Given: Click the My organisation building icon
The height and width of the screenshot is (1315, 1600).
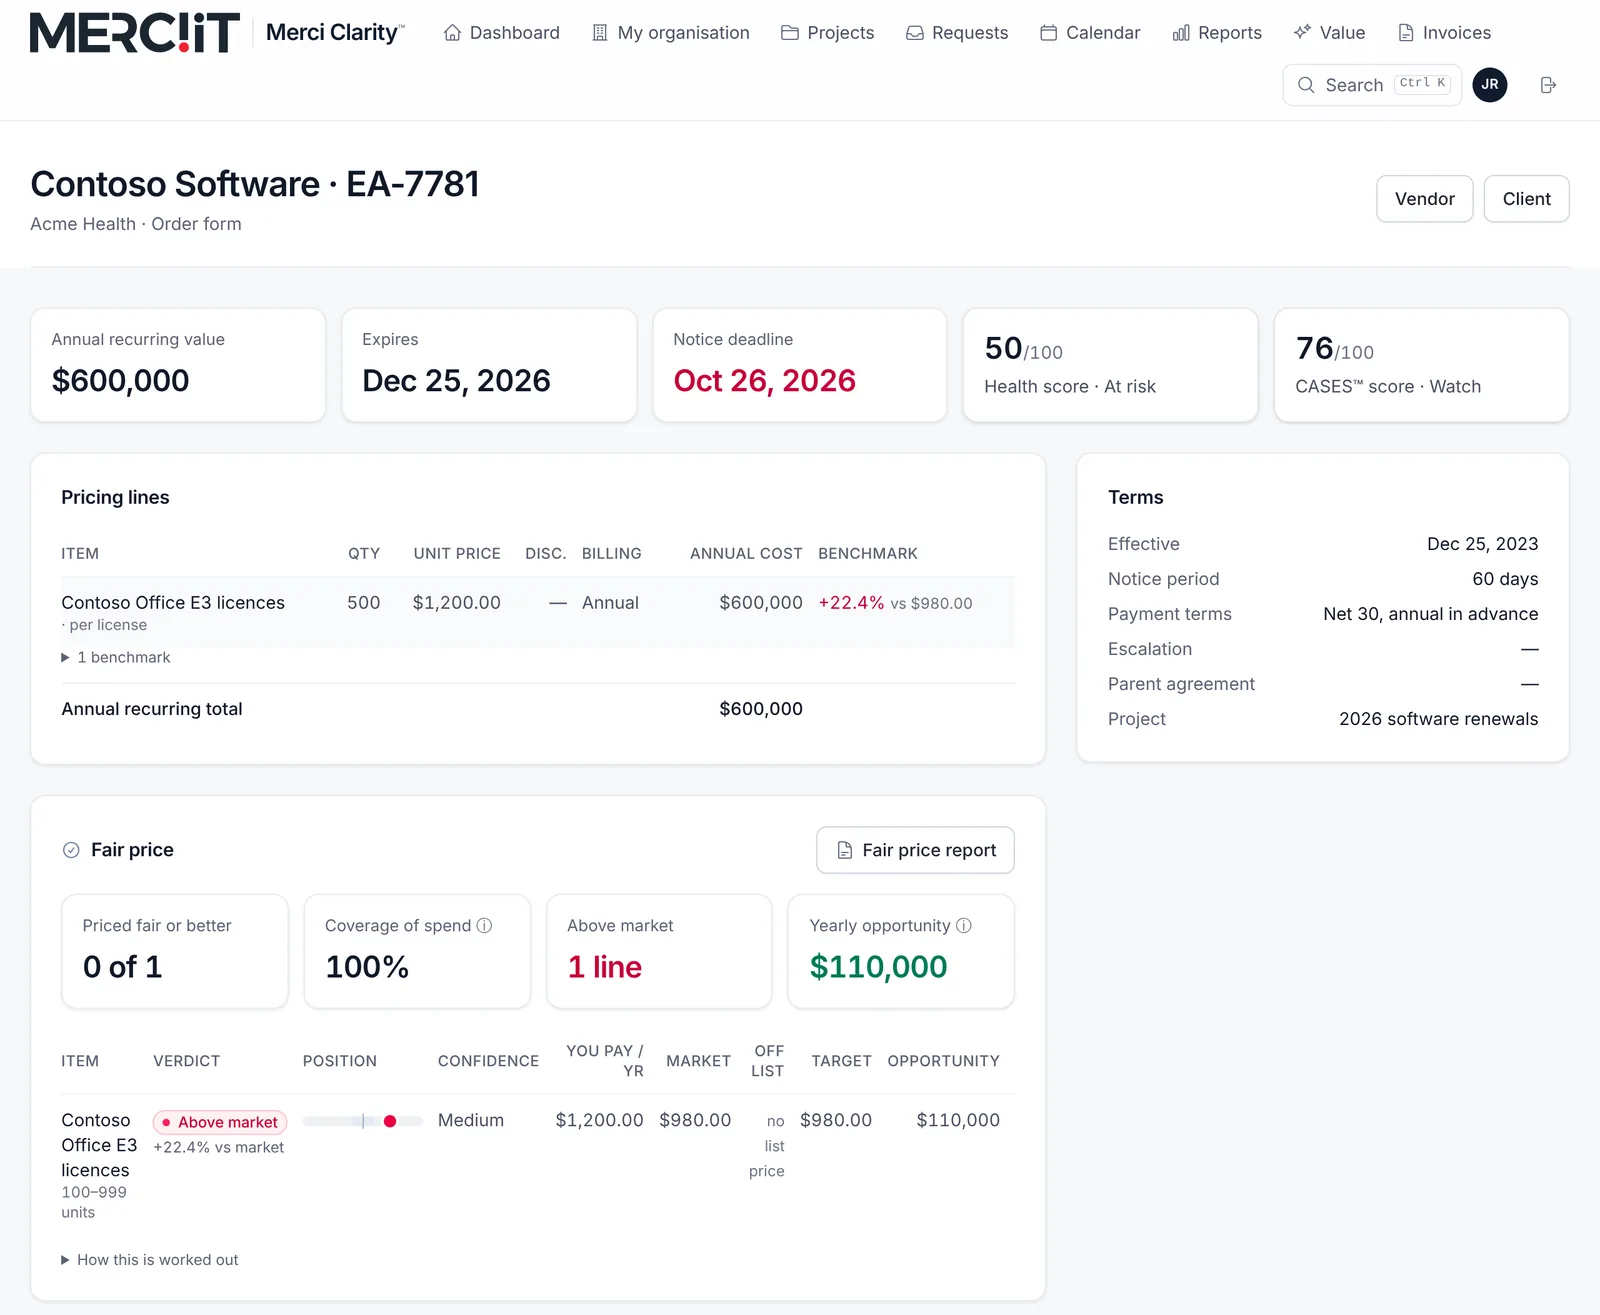Looking at the screenshot, I should (x=600, y=33).
